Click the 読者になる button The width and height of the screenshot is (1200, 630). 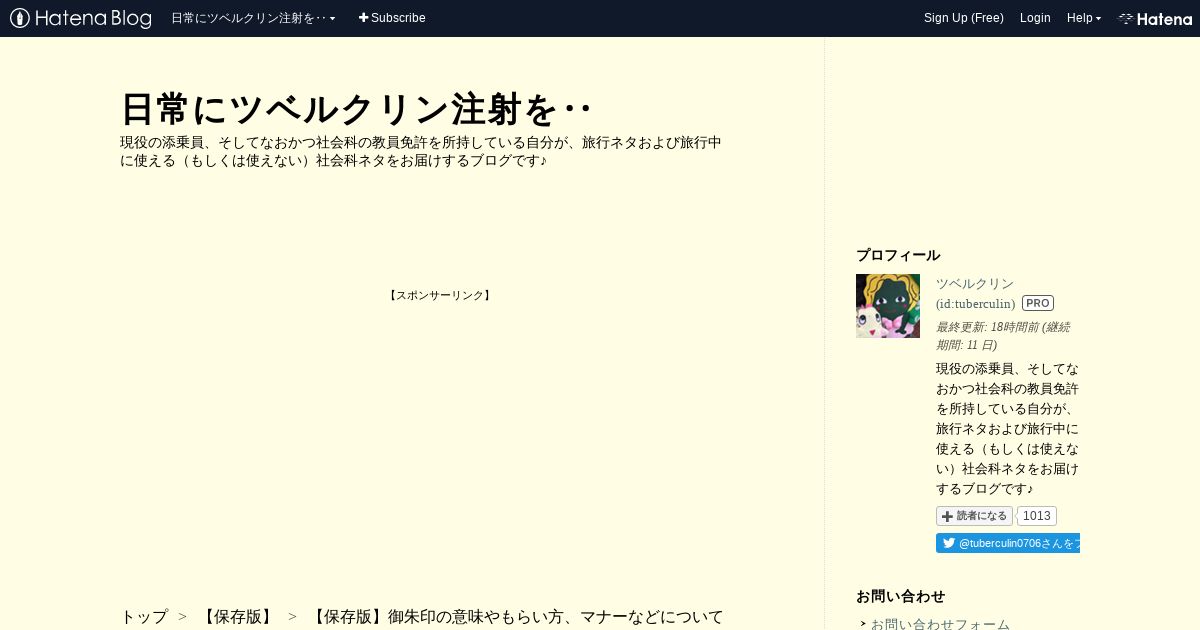click(974, 516)
